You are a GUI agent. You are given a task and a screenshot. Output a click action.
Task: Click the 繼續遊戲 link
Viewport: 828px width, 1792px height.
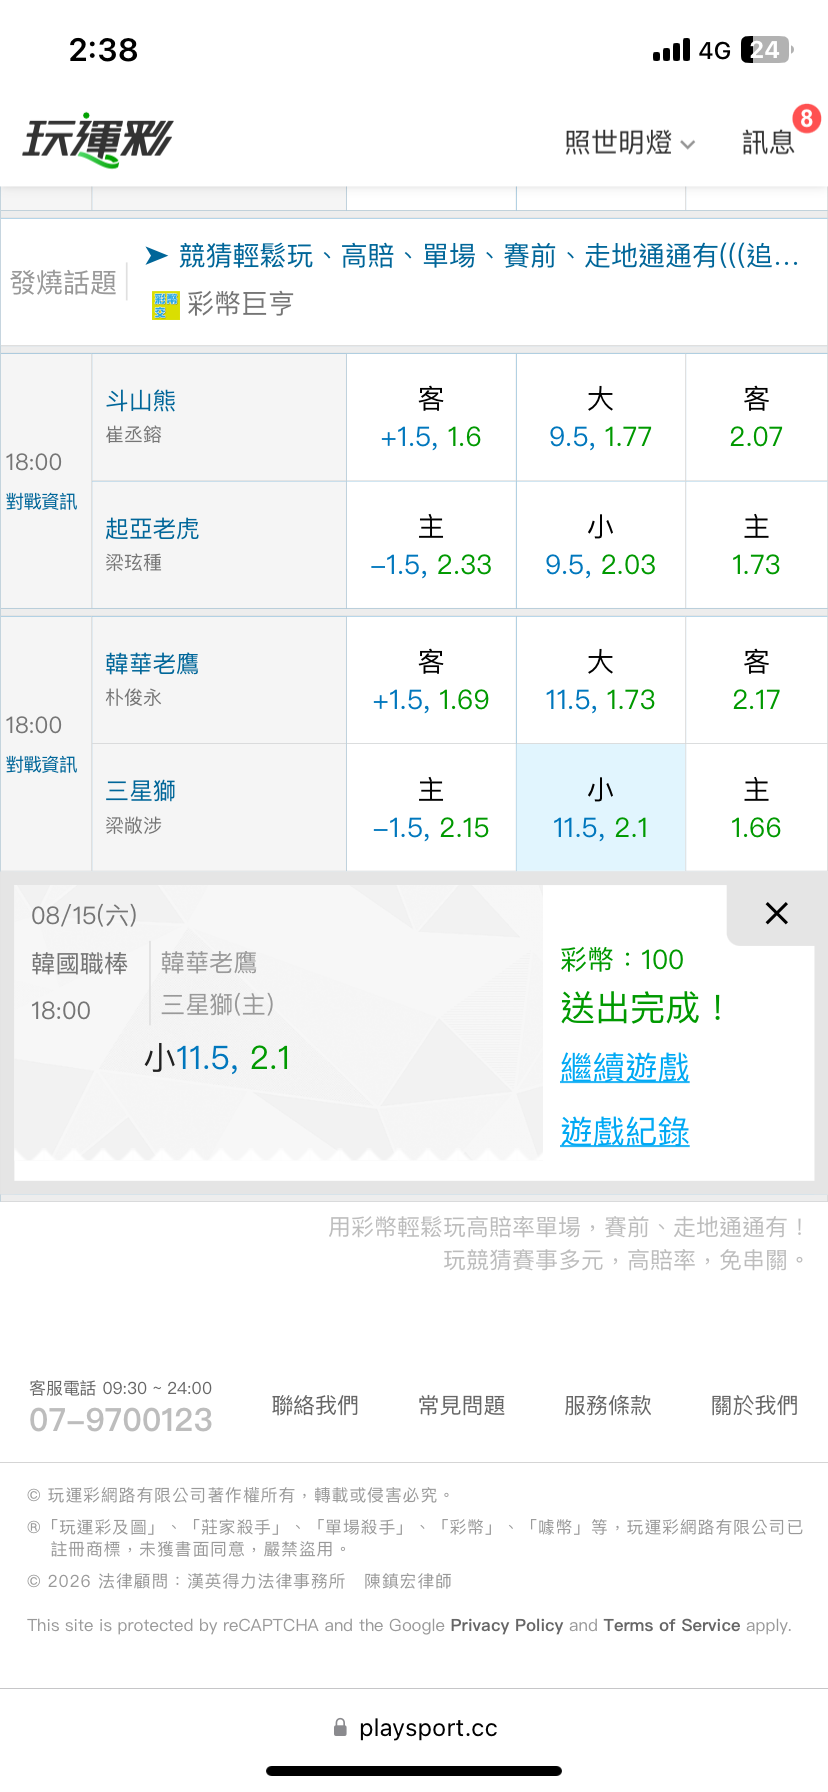click(625, 1068)
